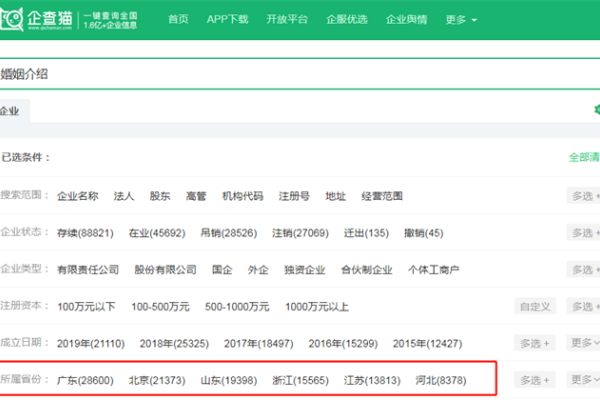Click 多选 in the 企业类型 row

(583, 269)
